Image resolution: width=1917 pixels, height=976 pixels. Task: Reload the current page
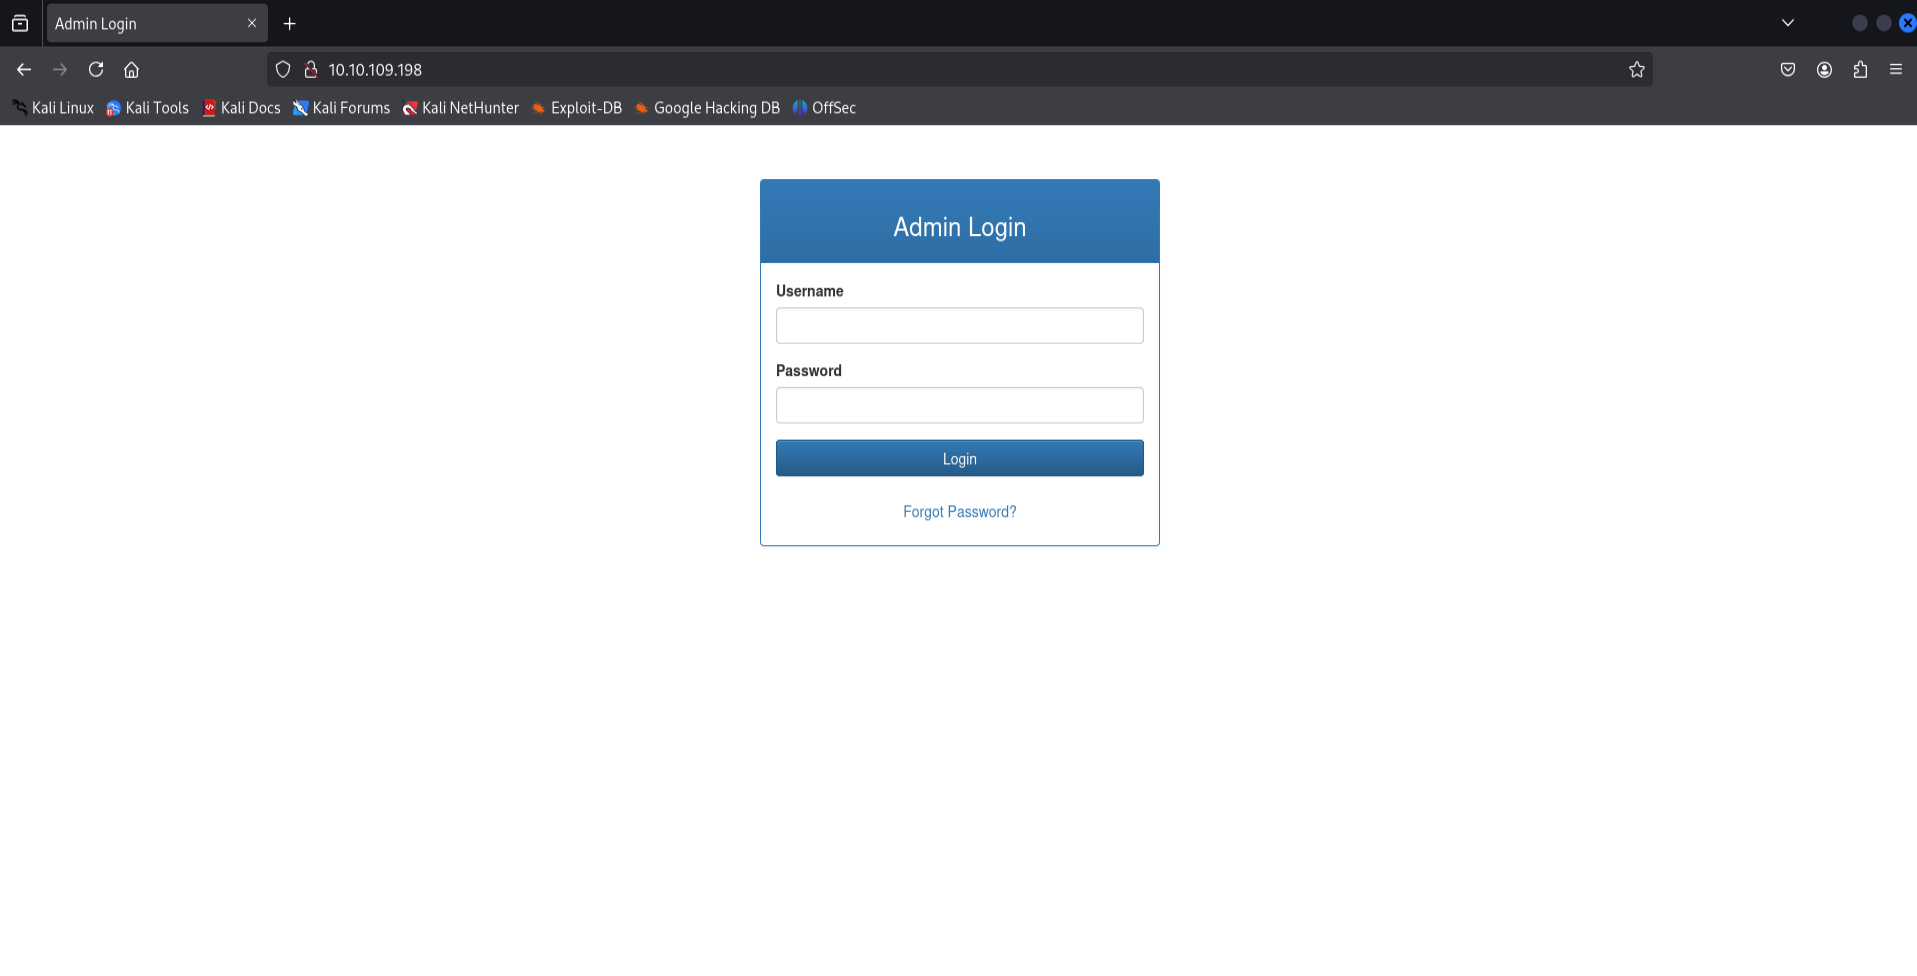point(96,70)
